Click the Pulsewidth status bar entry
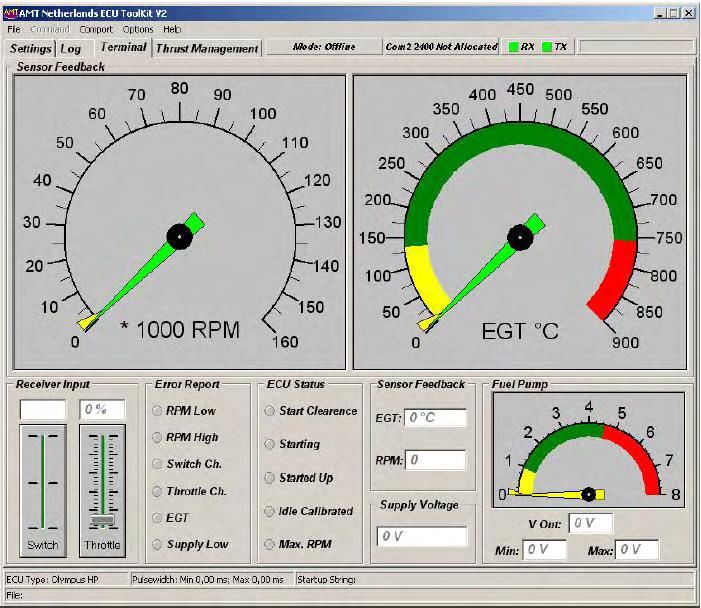701x608 pixels. coord(208,580)
